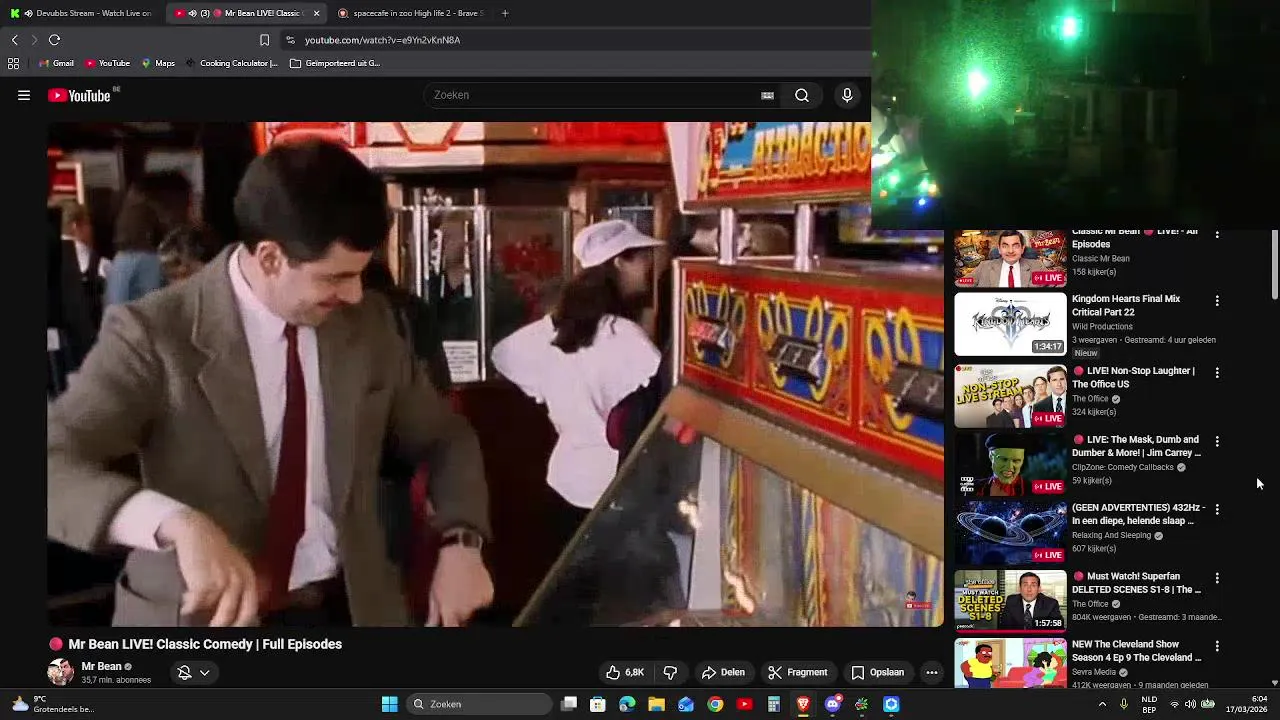
Task: Open options menu for Cleveland Show video
Action: [1217, 646]
